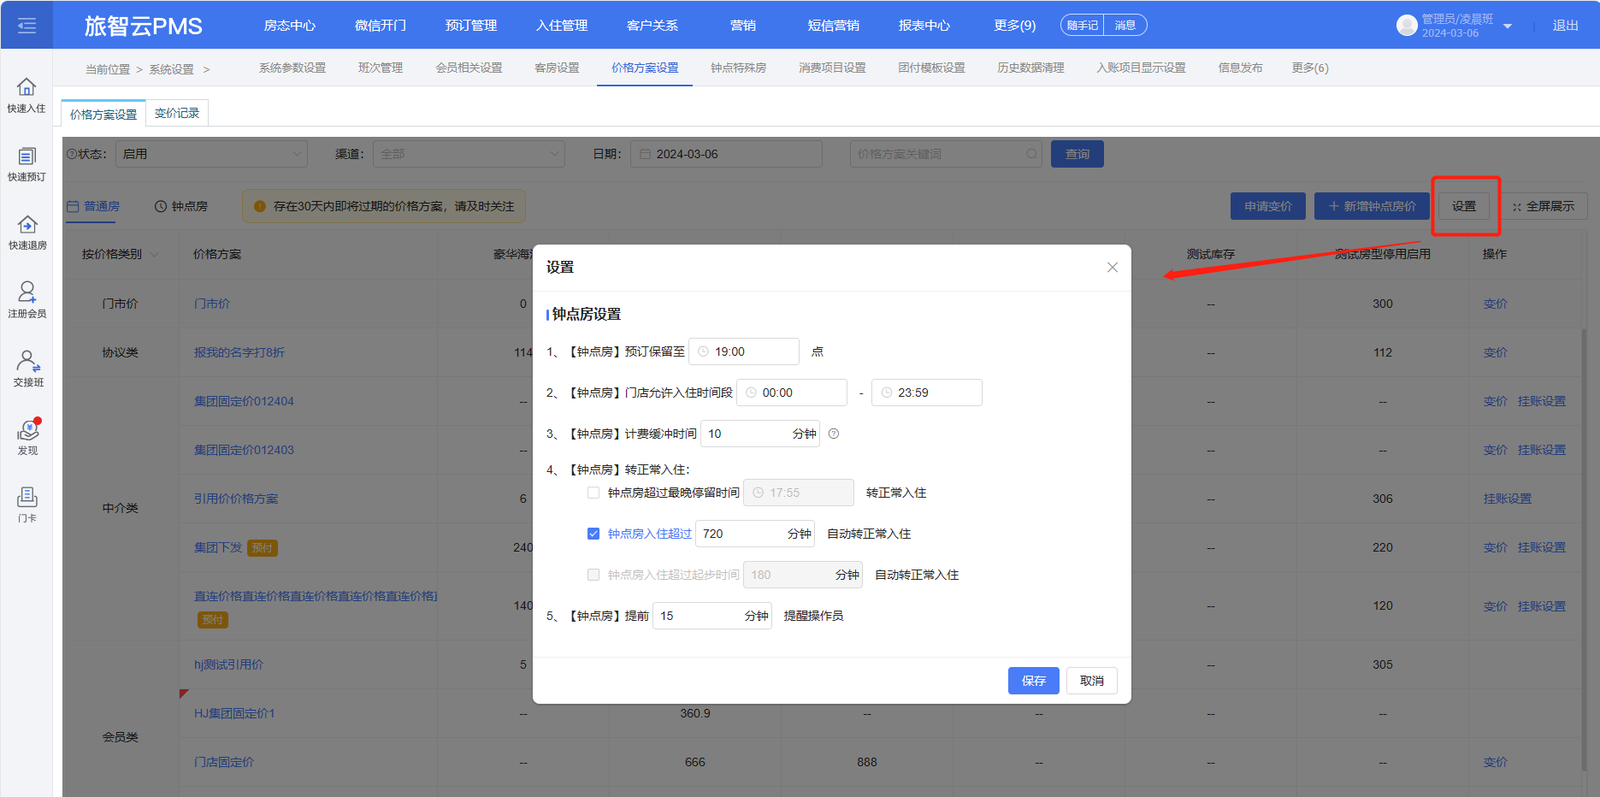Expand the 按价格类别 column filter
This screenshot has width=1600, height=797.
tap(154, 255)
